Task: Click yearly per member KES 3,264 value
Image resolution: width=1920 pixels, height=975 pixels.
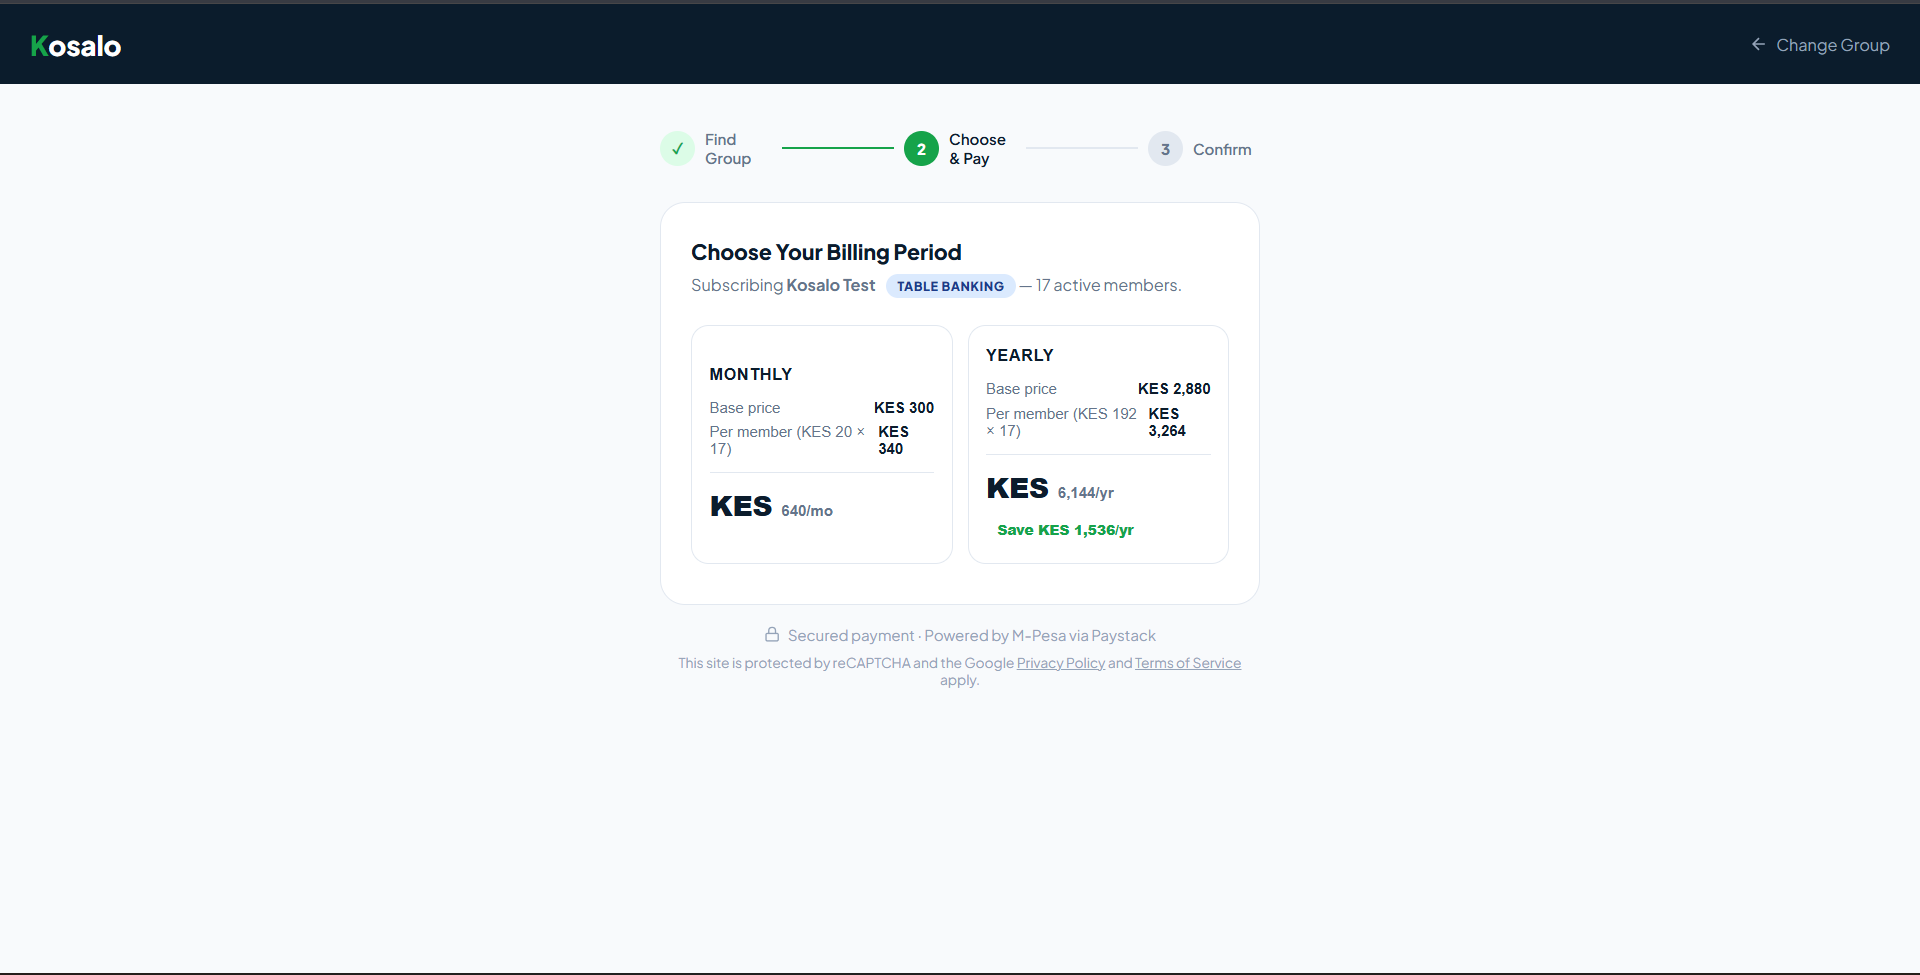Action: pyautogui.click(x=1167, y=422)
